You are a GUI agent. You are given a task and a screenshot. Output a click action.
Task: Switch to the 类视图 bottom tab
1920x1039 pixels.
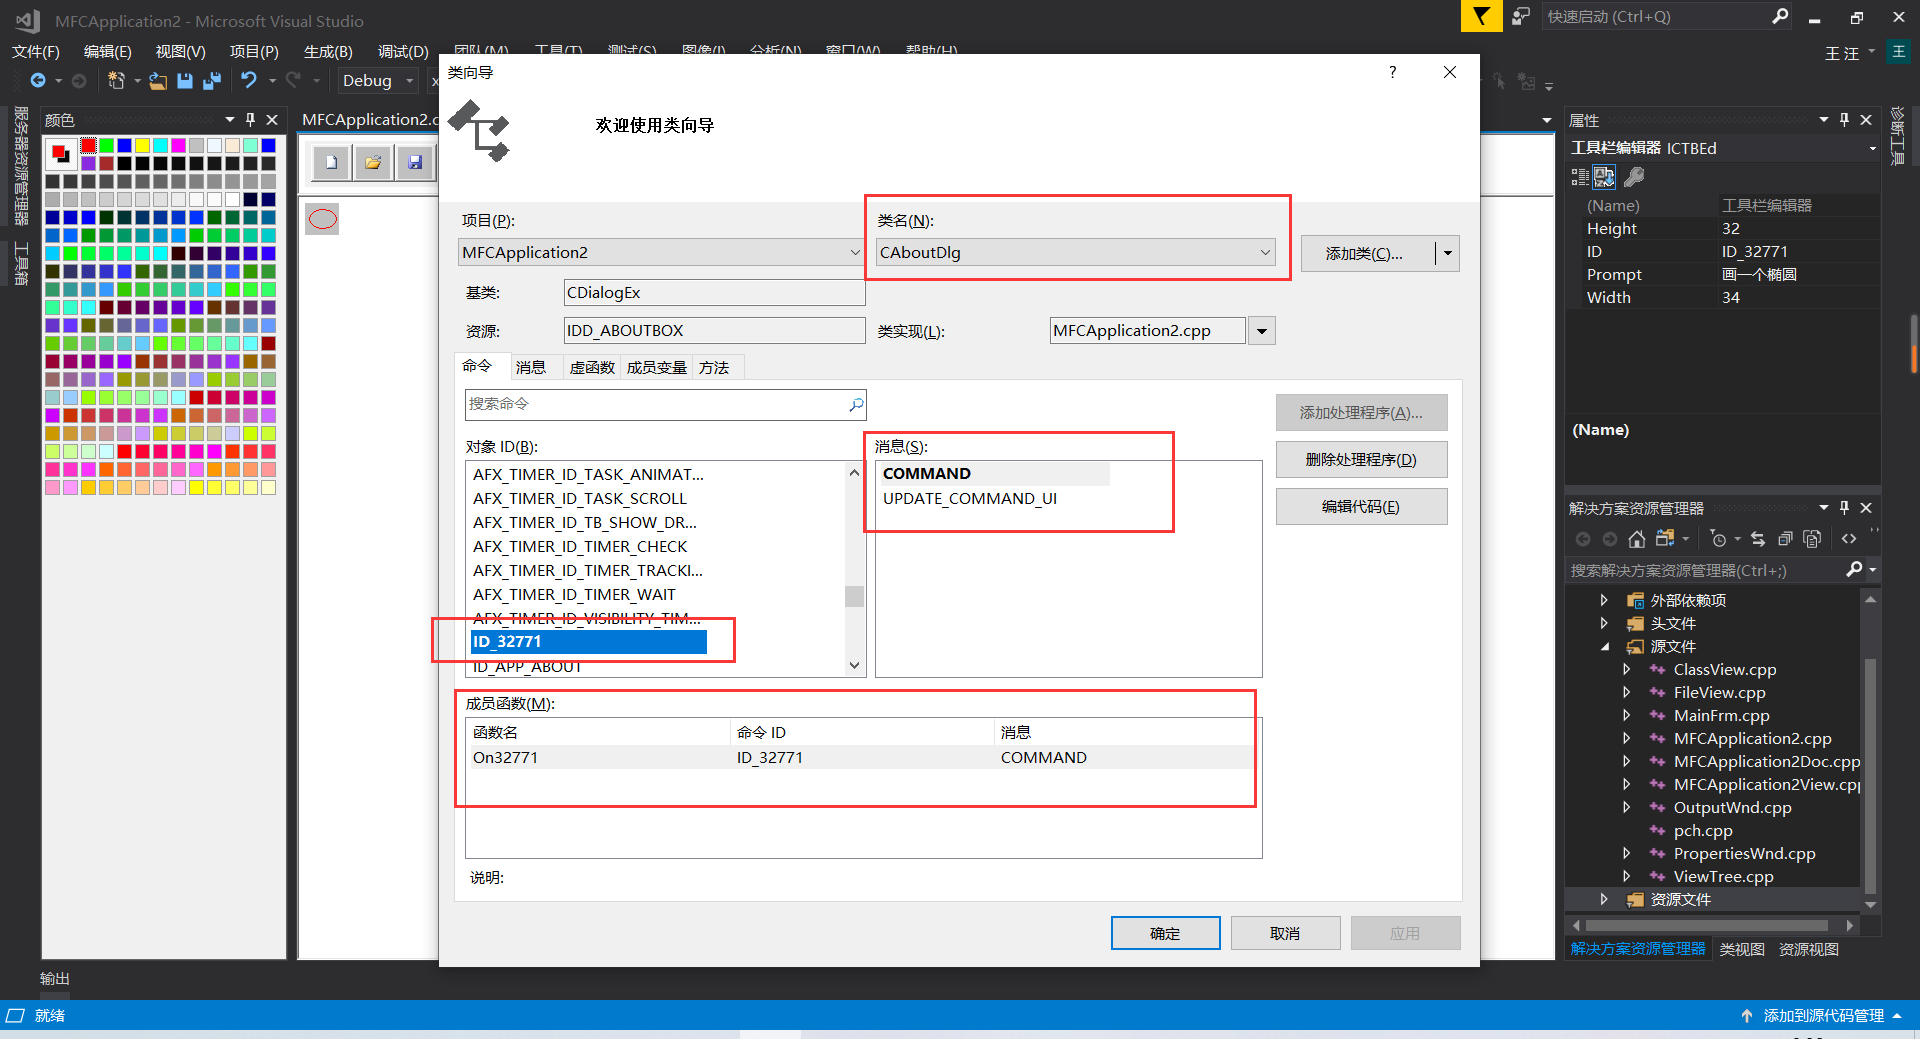click(x=1741, y=949)
